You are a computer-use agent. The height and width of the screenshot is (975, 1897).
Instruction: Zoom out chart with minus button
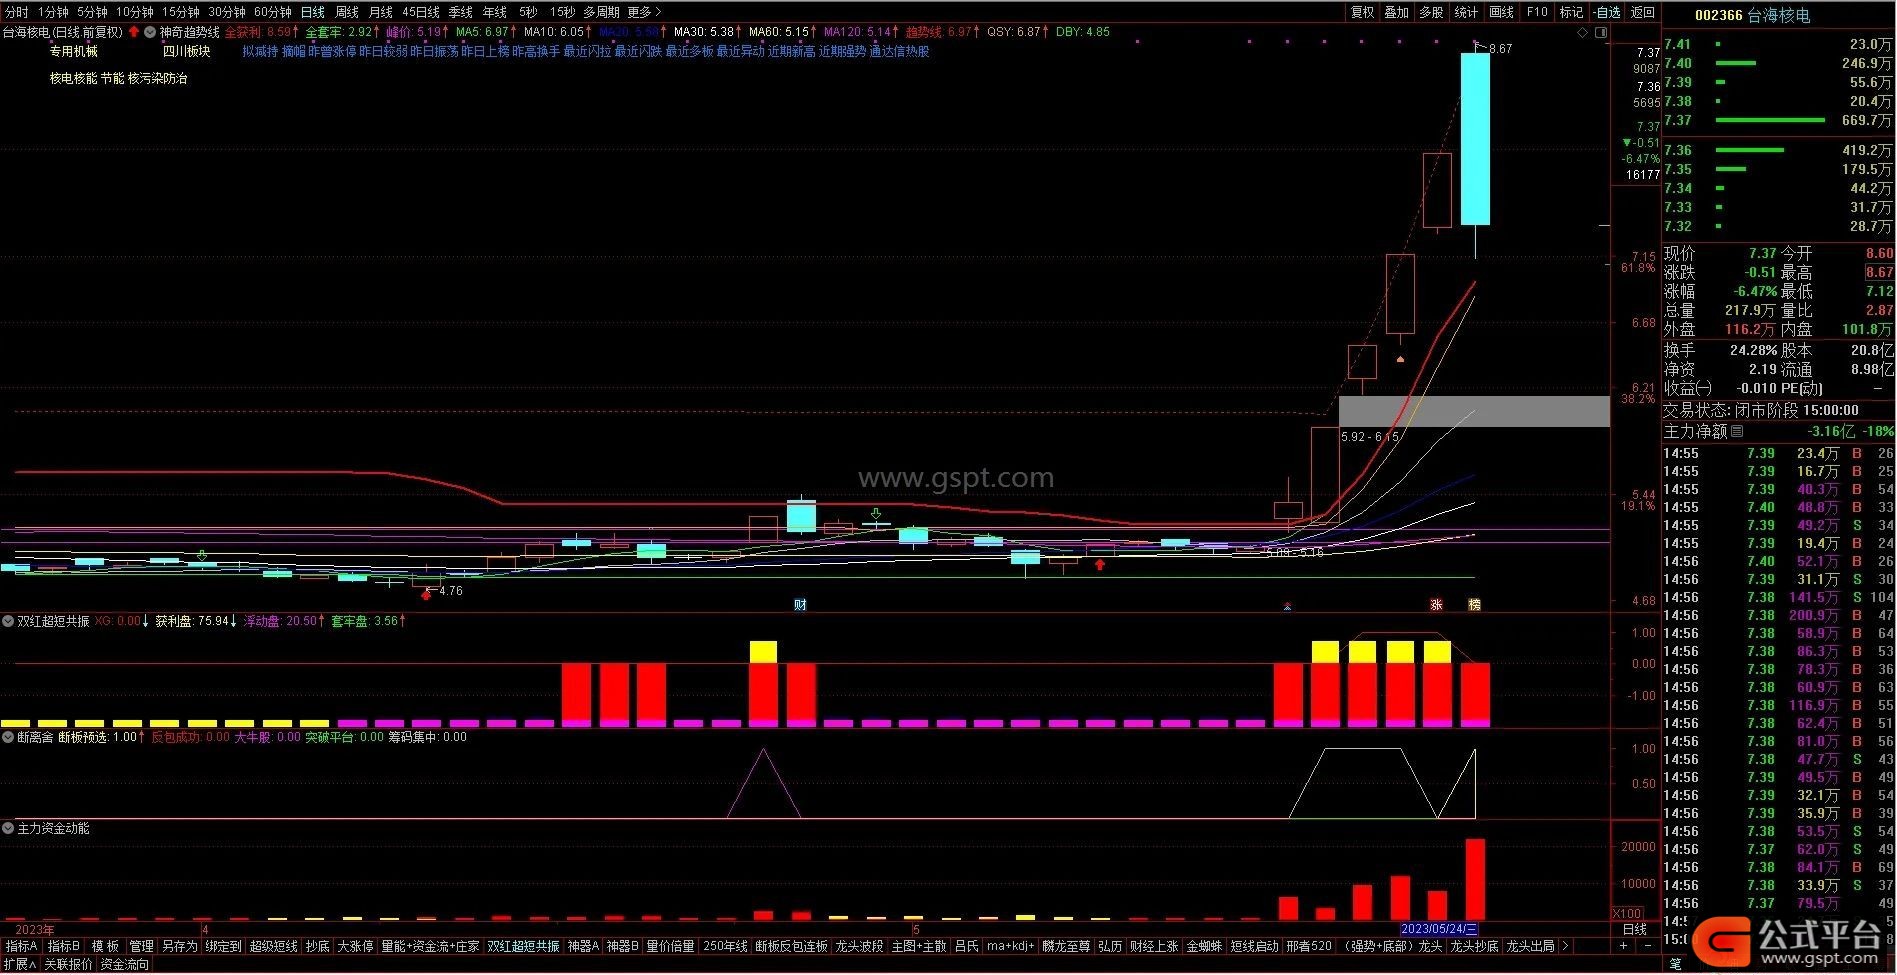pos(1647,945)
